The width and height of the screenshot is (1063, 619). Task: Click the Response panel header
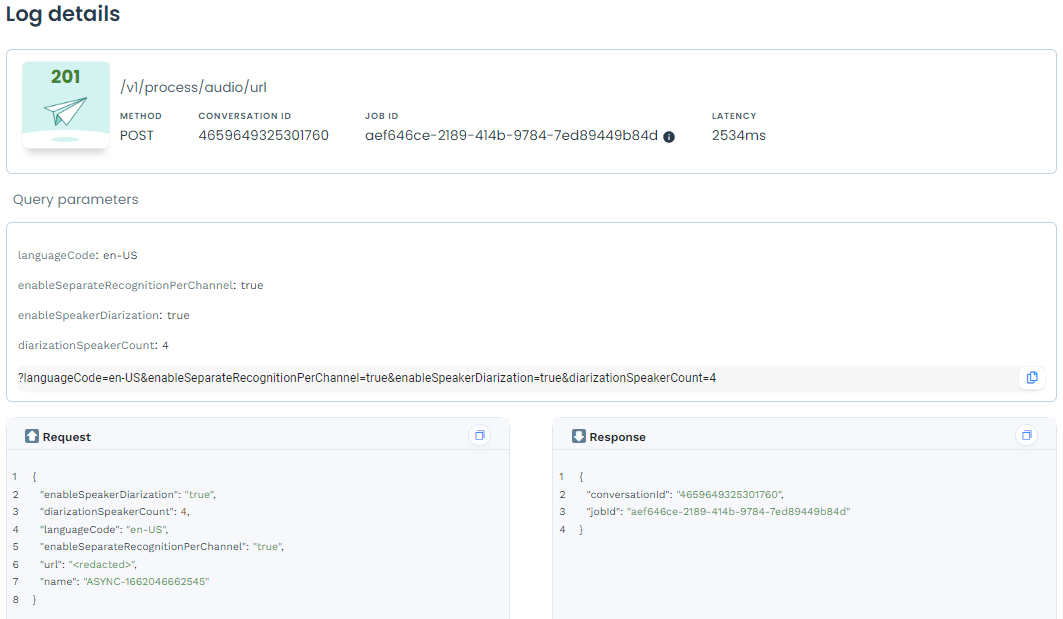(x=612, y=437)
